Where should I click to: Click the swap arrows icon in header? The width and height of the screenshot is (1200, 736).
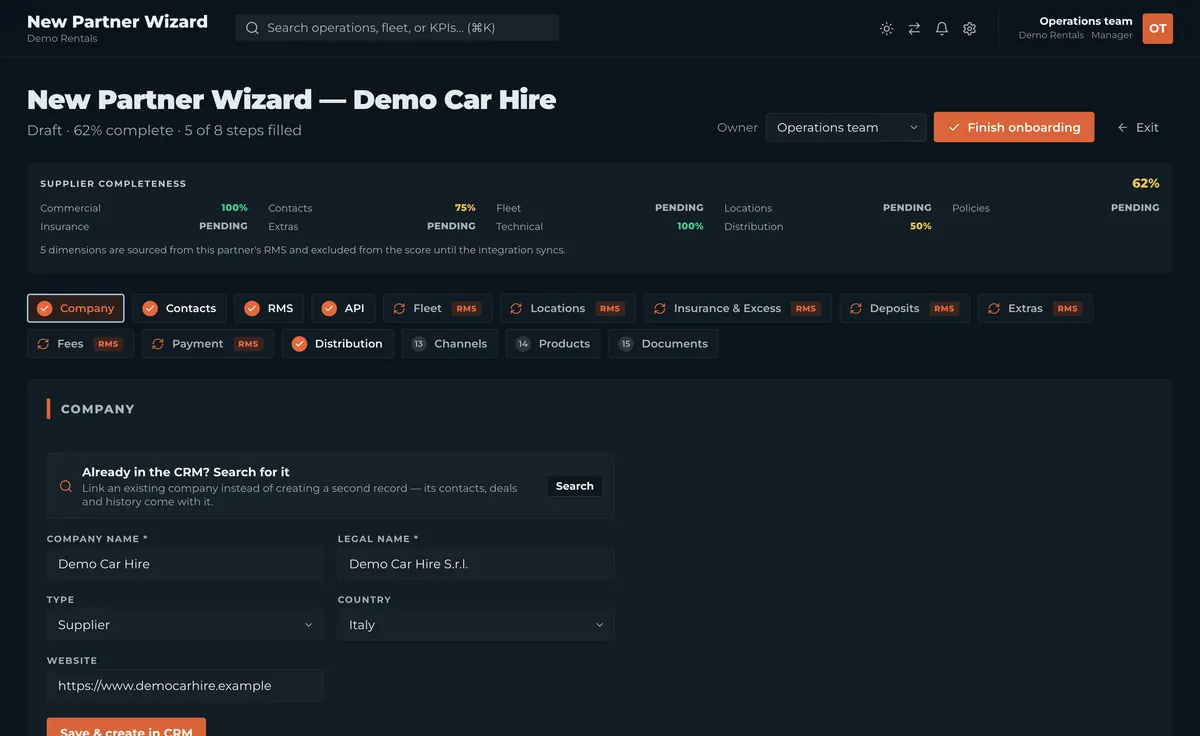point(914,29)
